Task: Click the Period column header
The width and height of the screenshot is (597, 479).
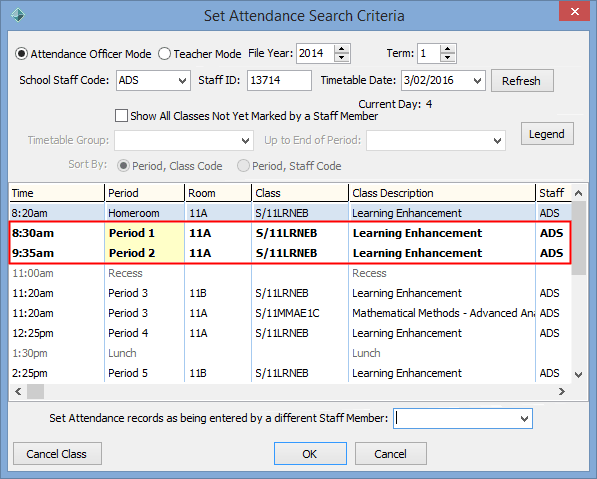Action: click(x=145, y=193)
